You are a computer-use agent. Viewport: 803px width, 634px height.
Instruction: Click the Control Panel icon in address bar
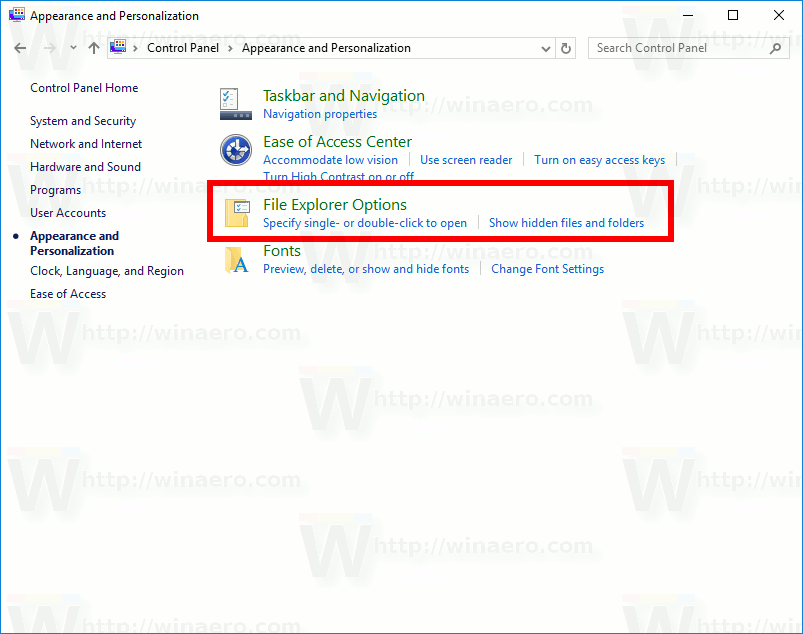pyautogui.click(x=116, y=47)
